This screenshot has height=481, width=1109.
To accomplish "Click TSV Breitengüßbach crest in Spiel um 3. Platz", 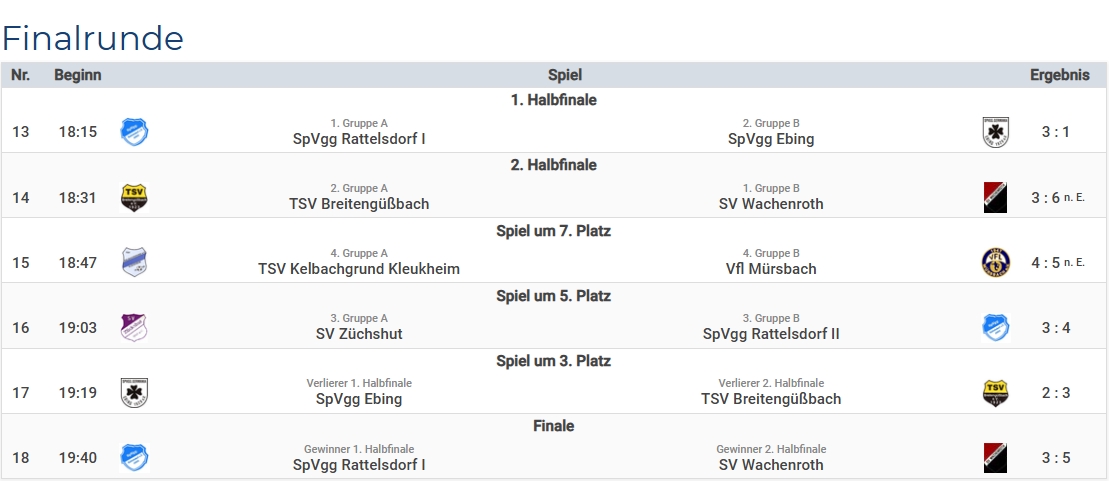I will click(x=995, y=392).
